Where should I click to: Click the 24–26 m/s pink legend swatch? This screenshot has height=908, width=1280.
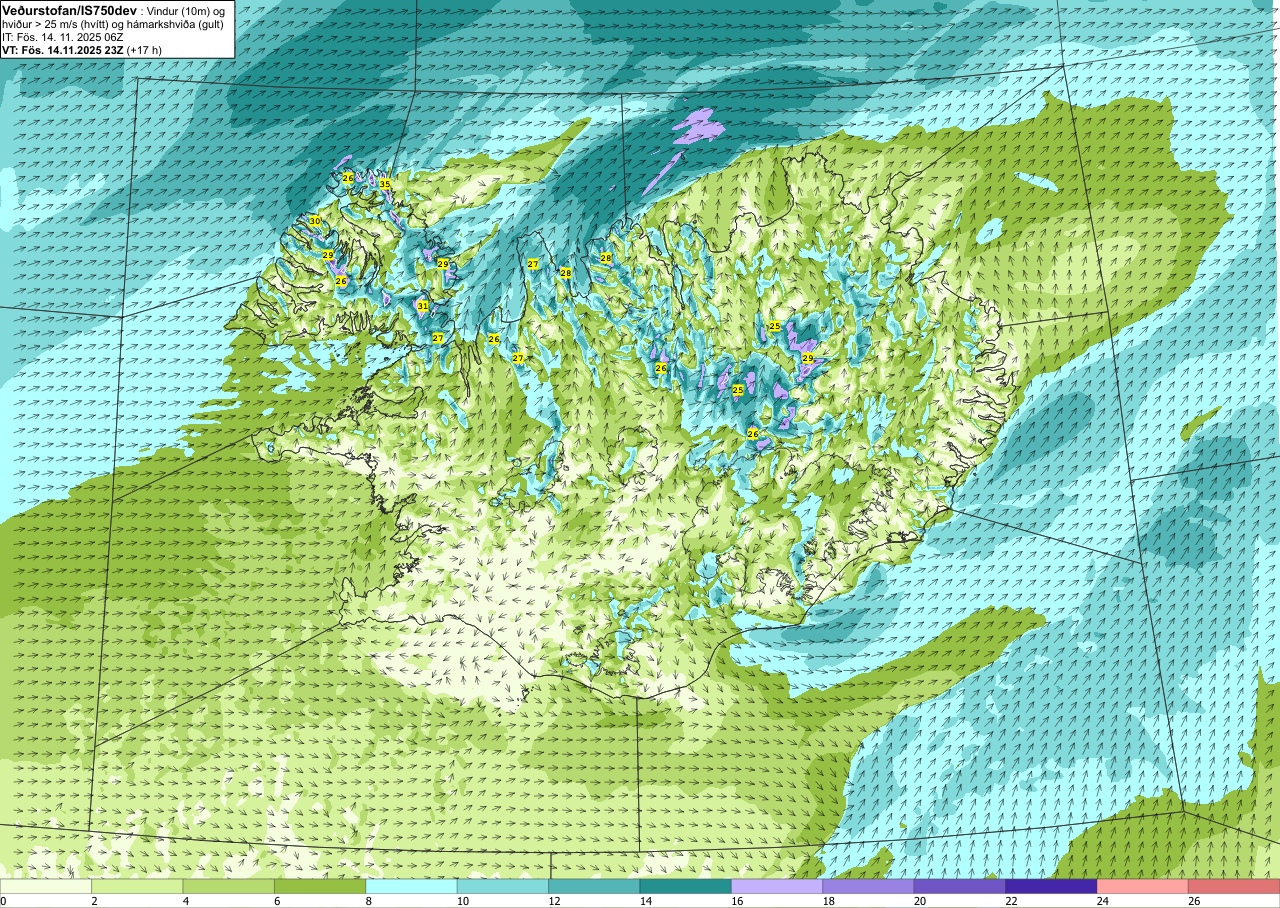tap(1143, 886)
